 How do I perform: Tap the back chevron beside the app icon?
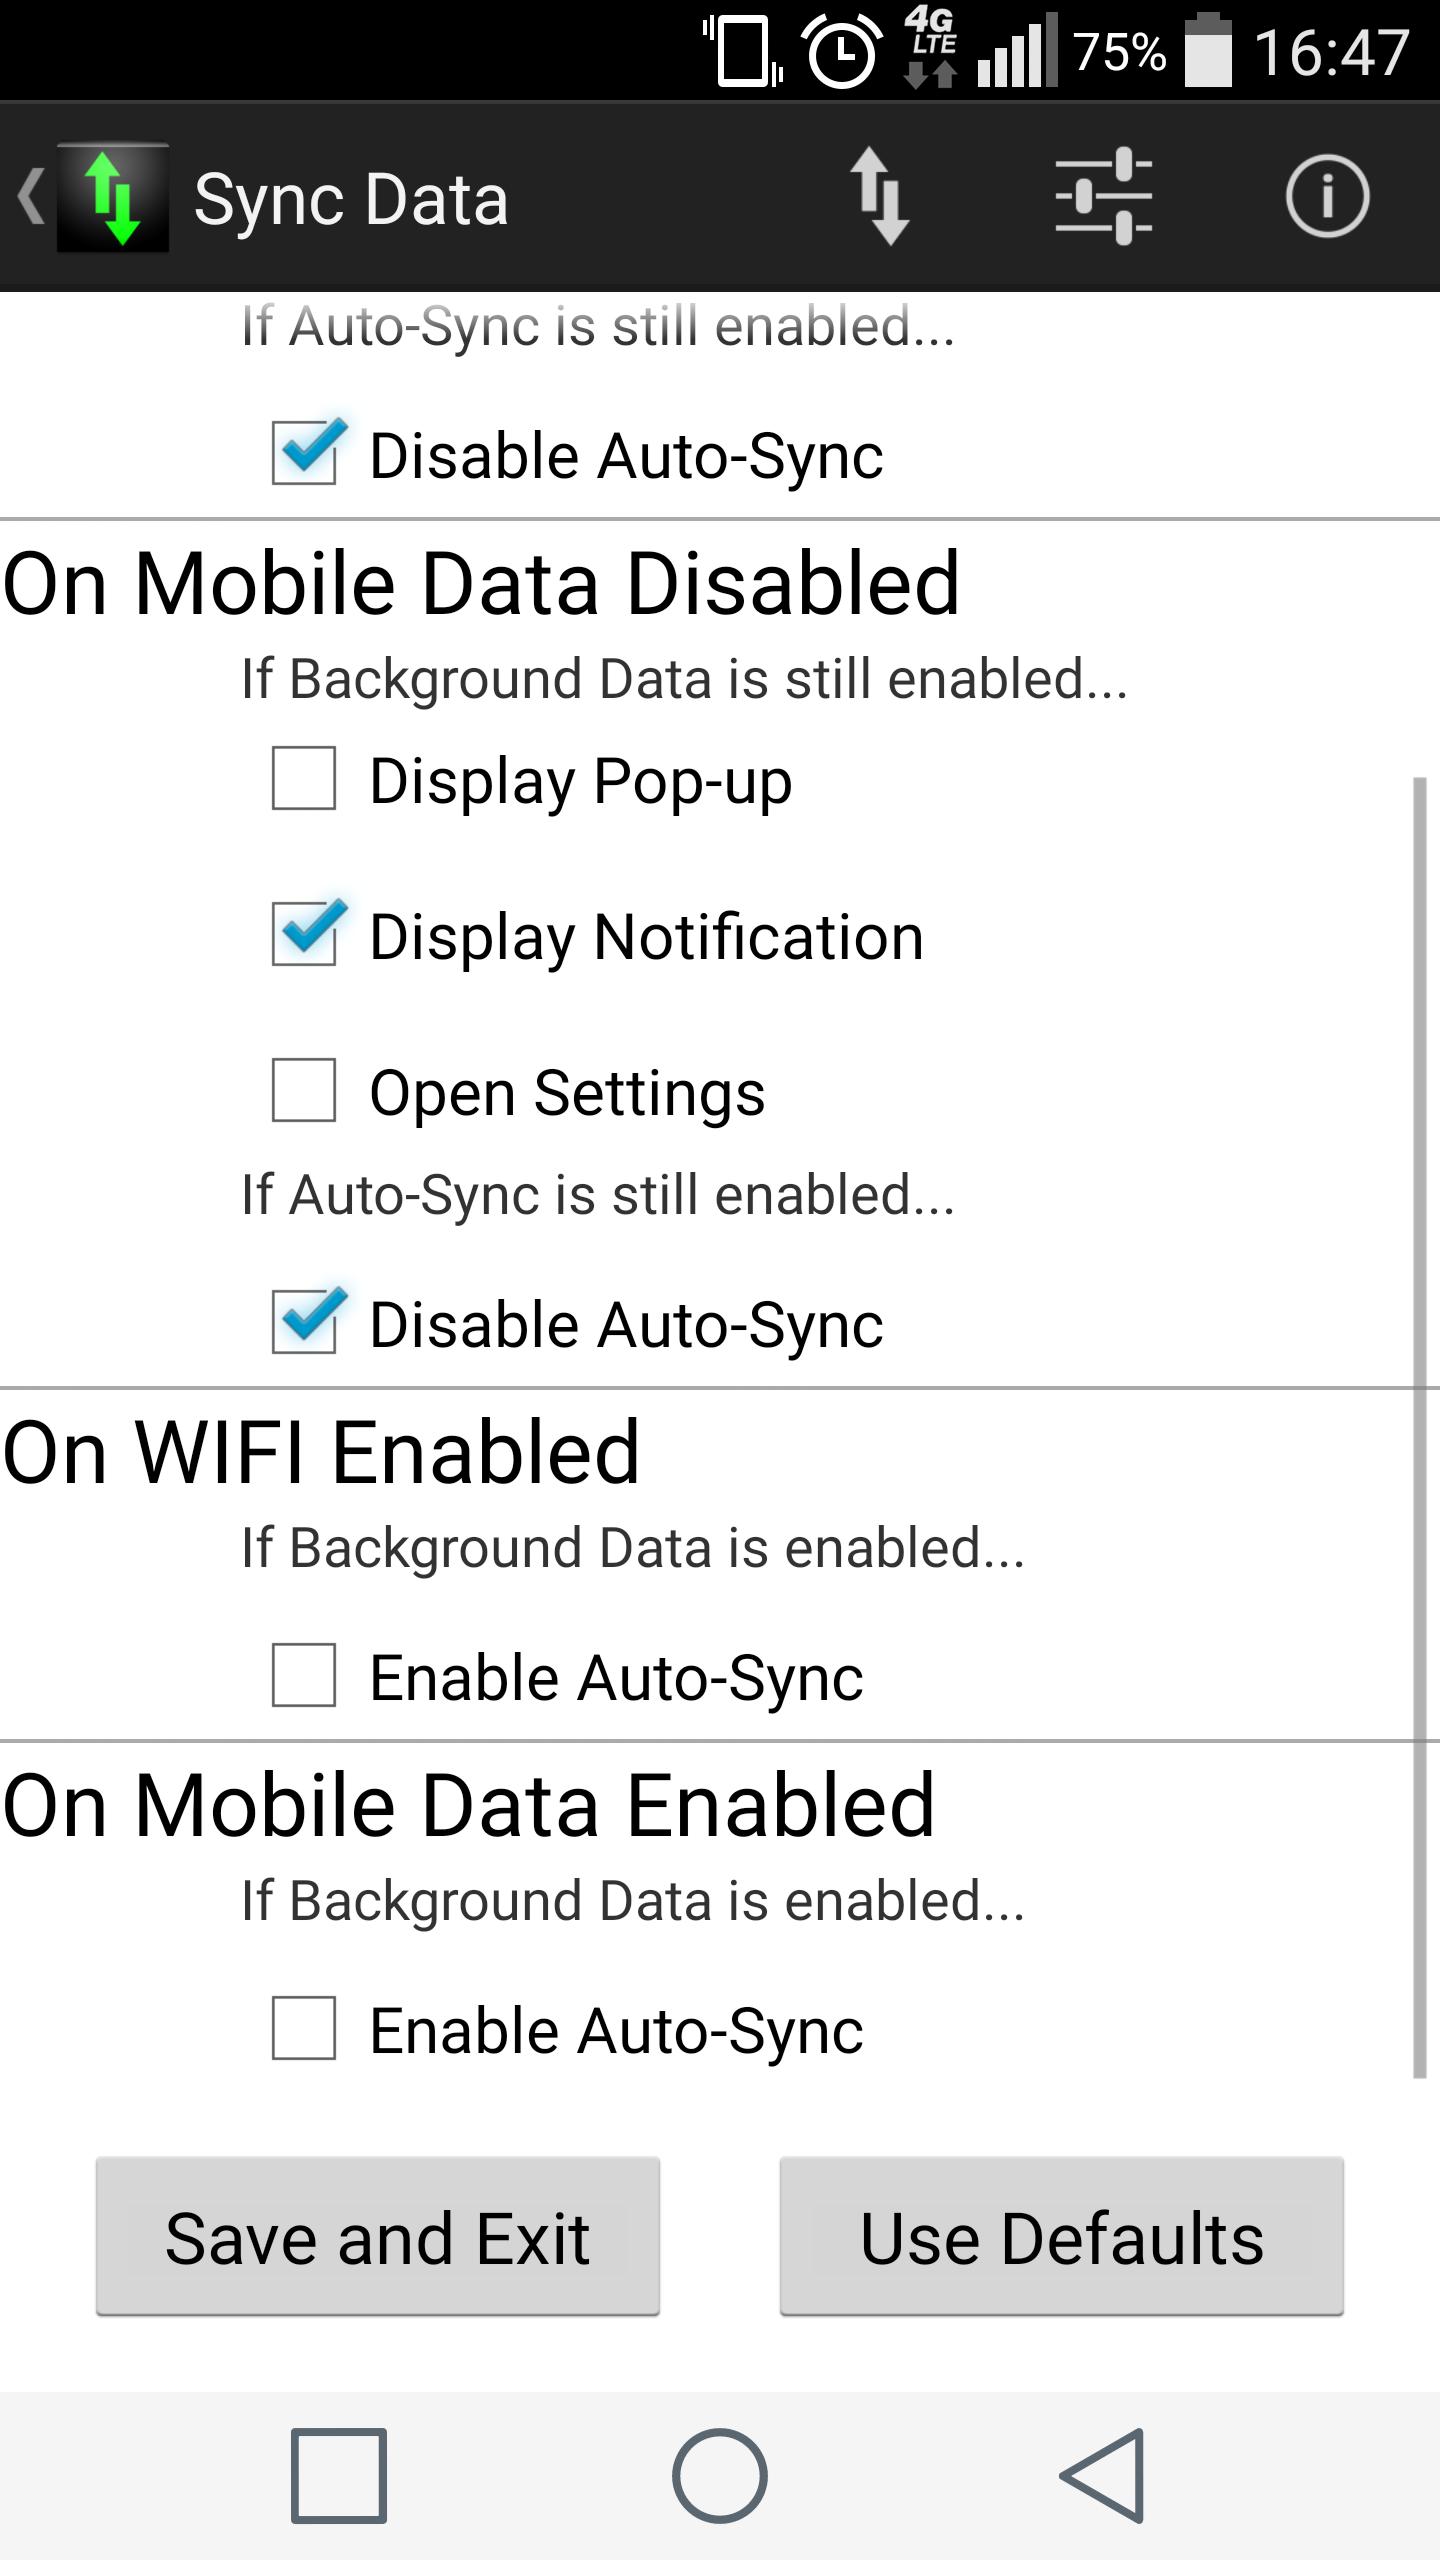pyautogui.click(x=30, y=196)
